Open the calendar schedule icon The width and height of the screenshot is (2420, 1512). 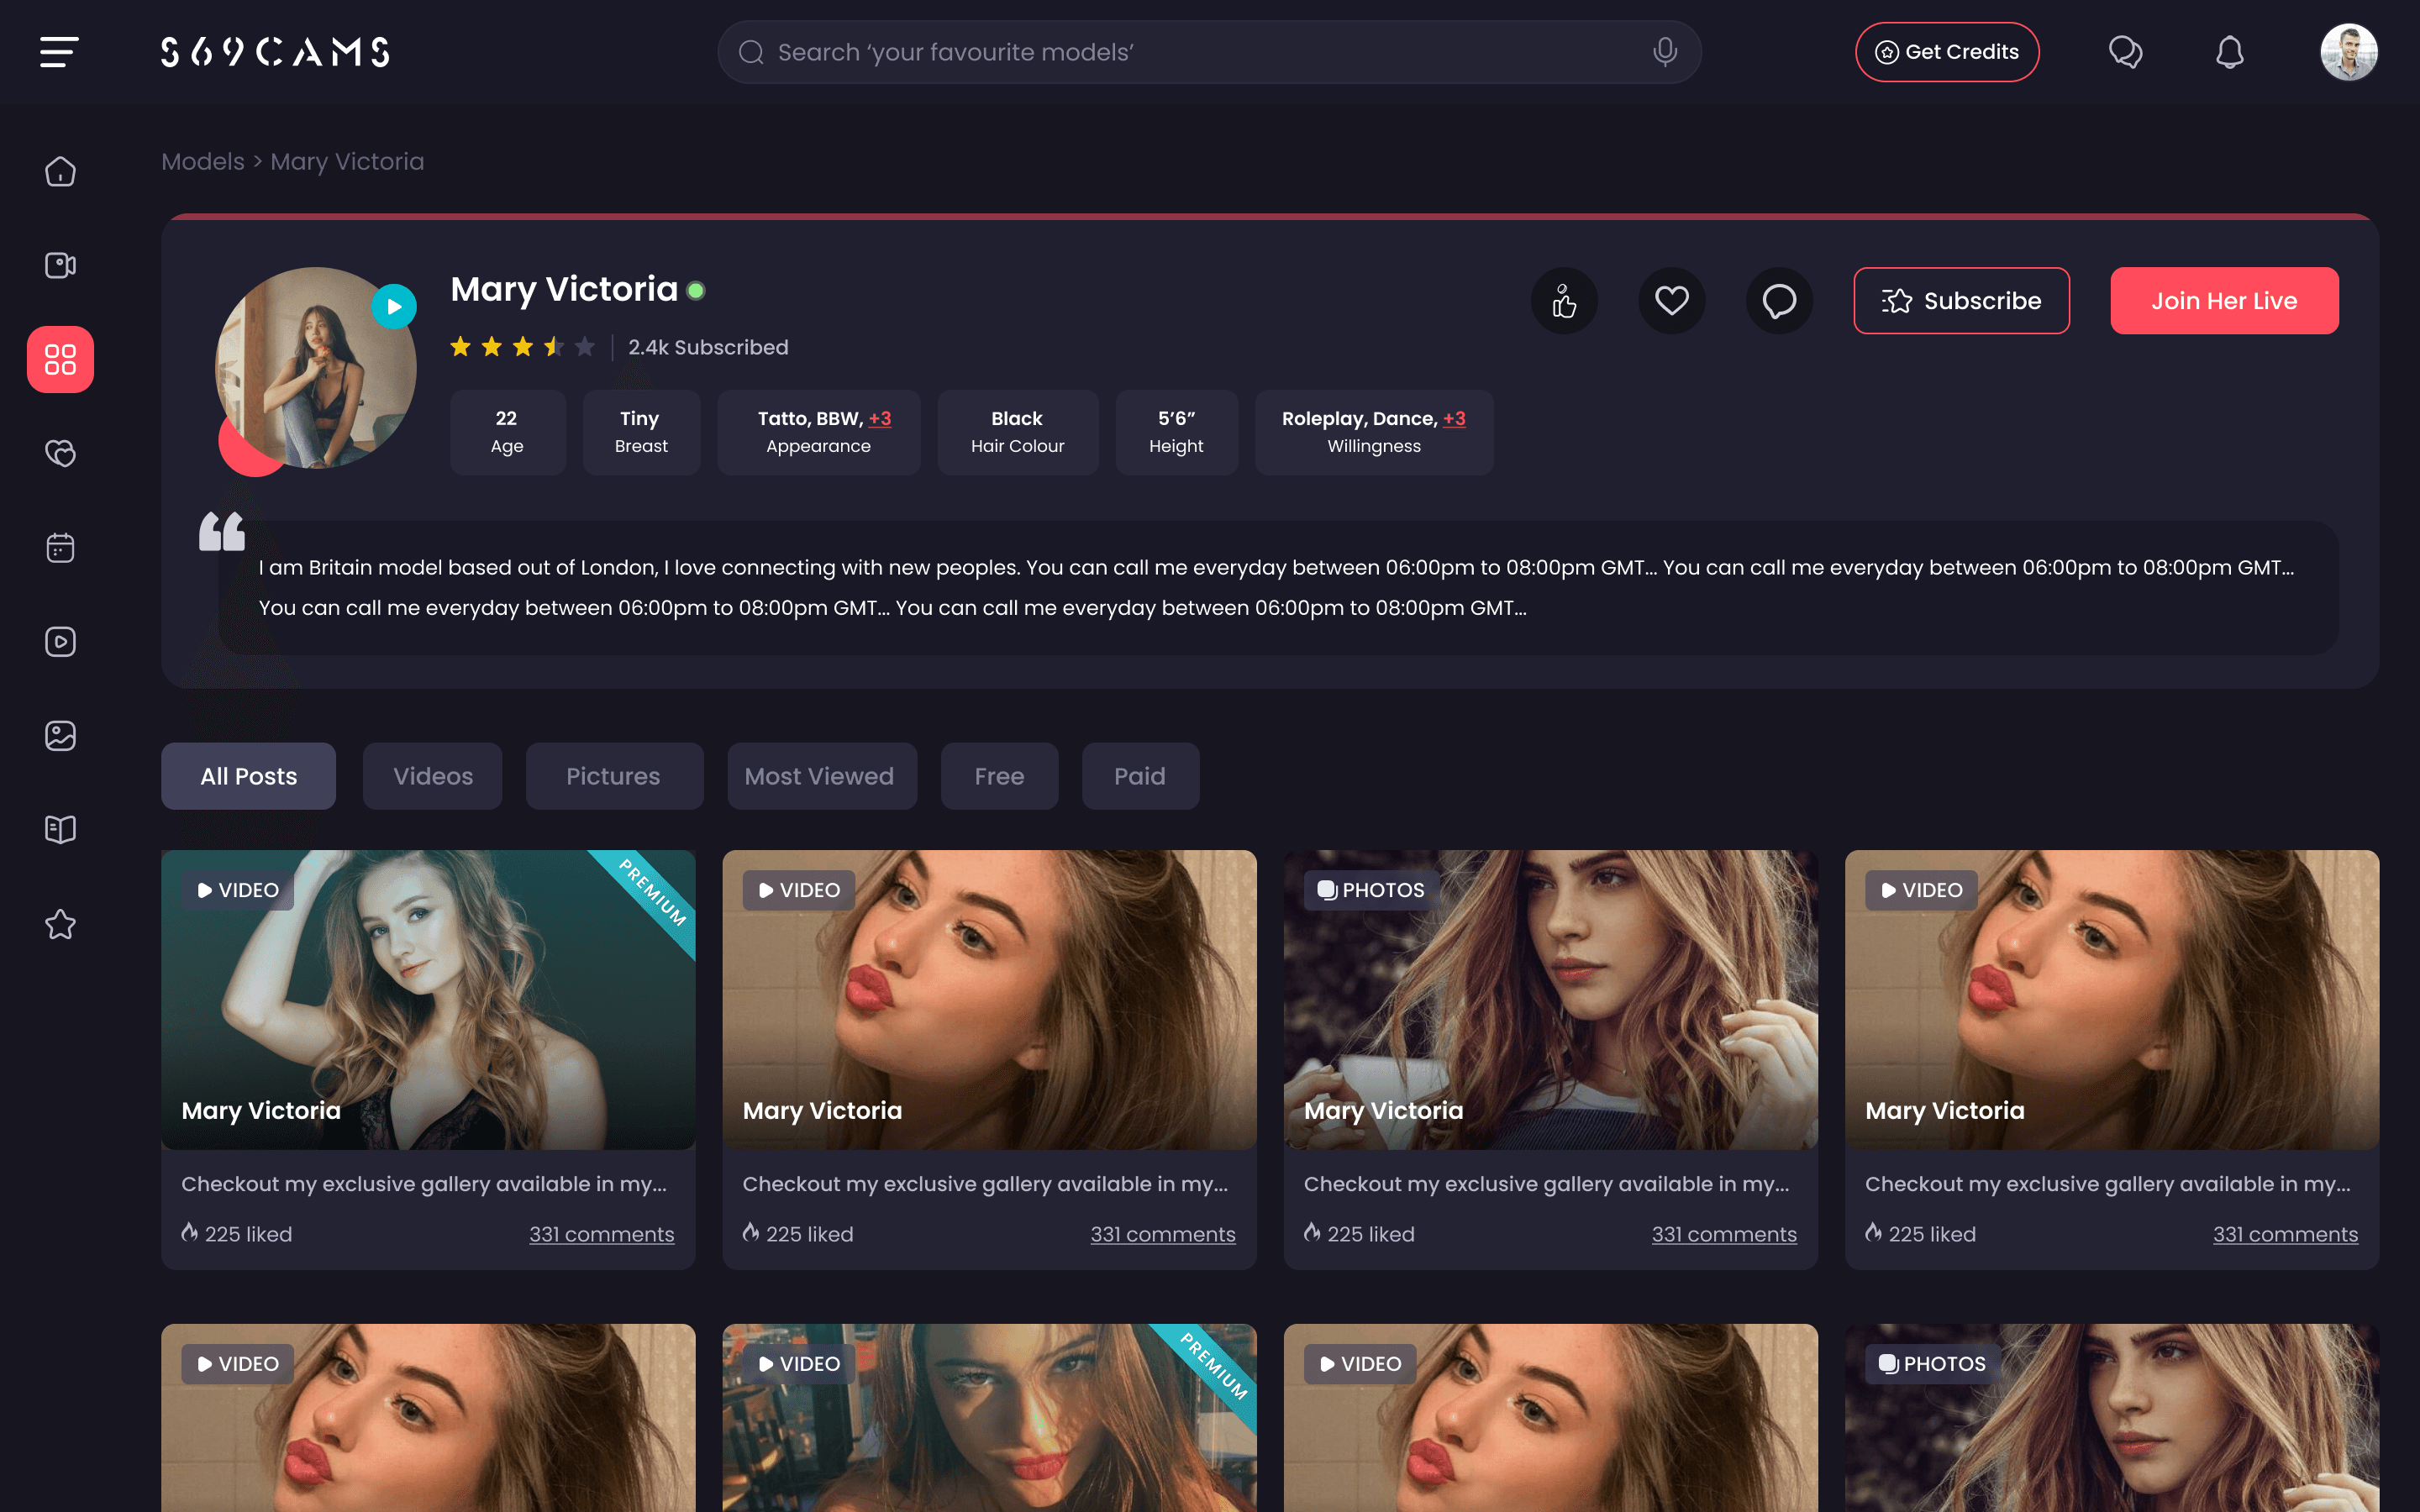coord(60,547)
